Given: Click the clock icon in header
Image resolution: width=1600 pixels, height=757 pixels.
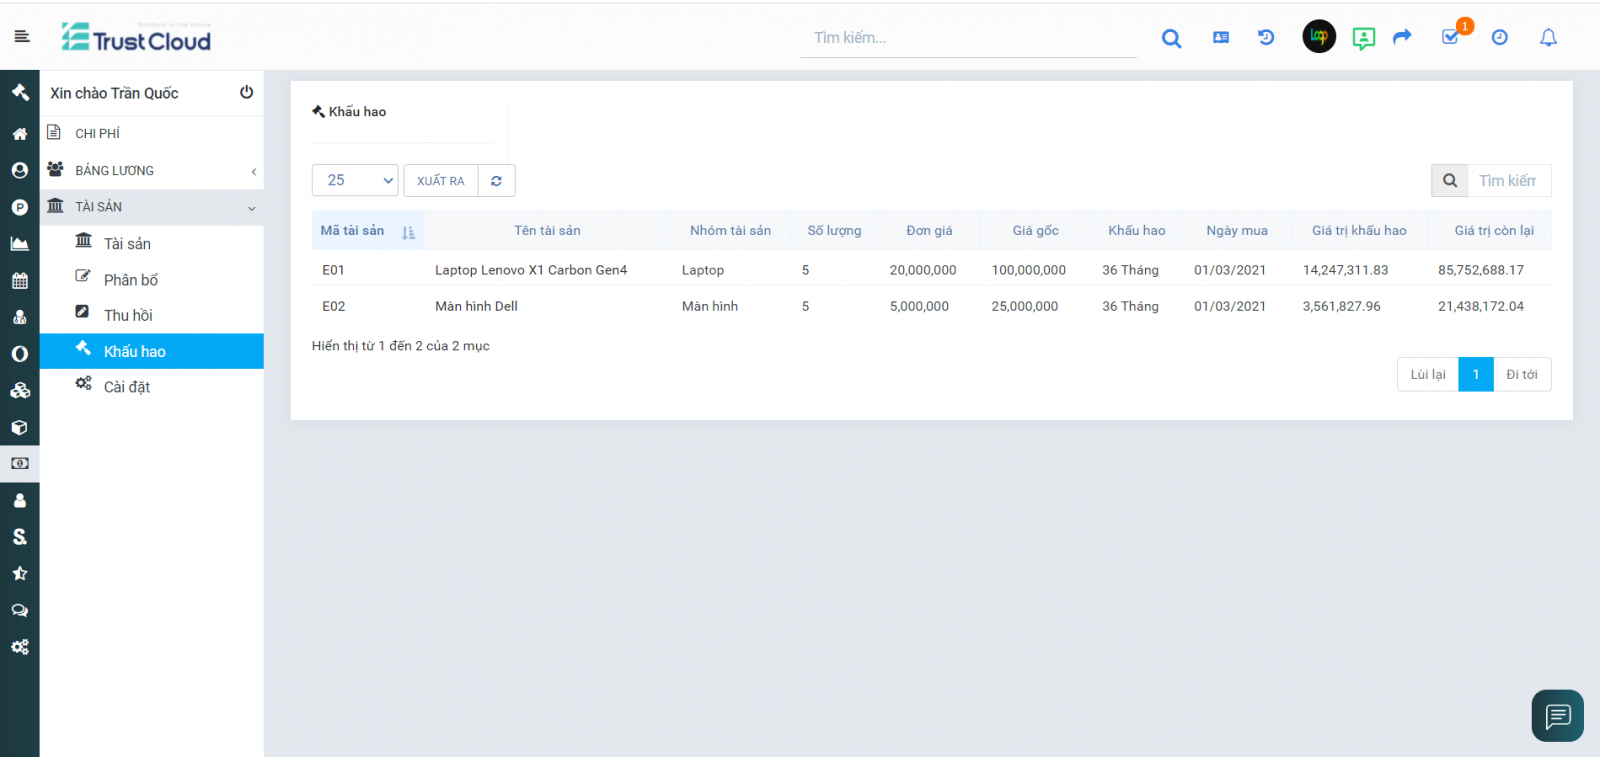Looking at the screenshot, I should (x=1499, y=38).
